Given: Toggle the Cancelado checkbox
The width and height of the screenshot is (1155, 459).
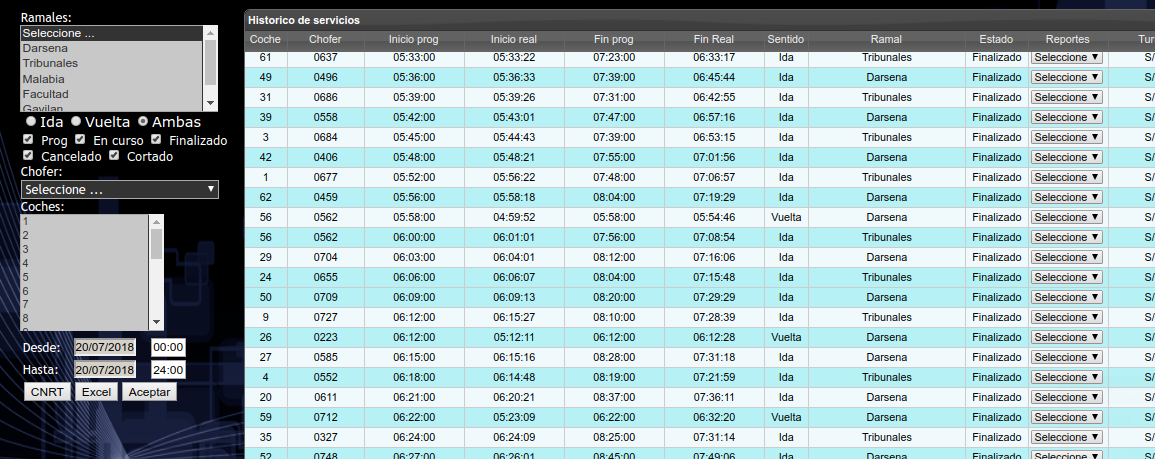Looking at the screenshot, I should coord(29,156).
